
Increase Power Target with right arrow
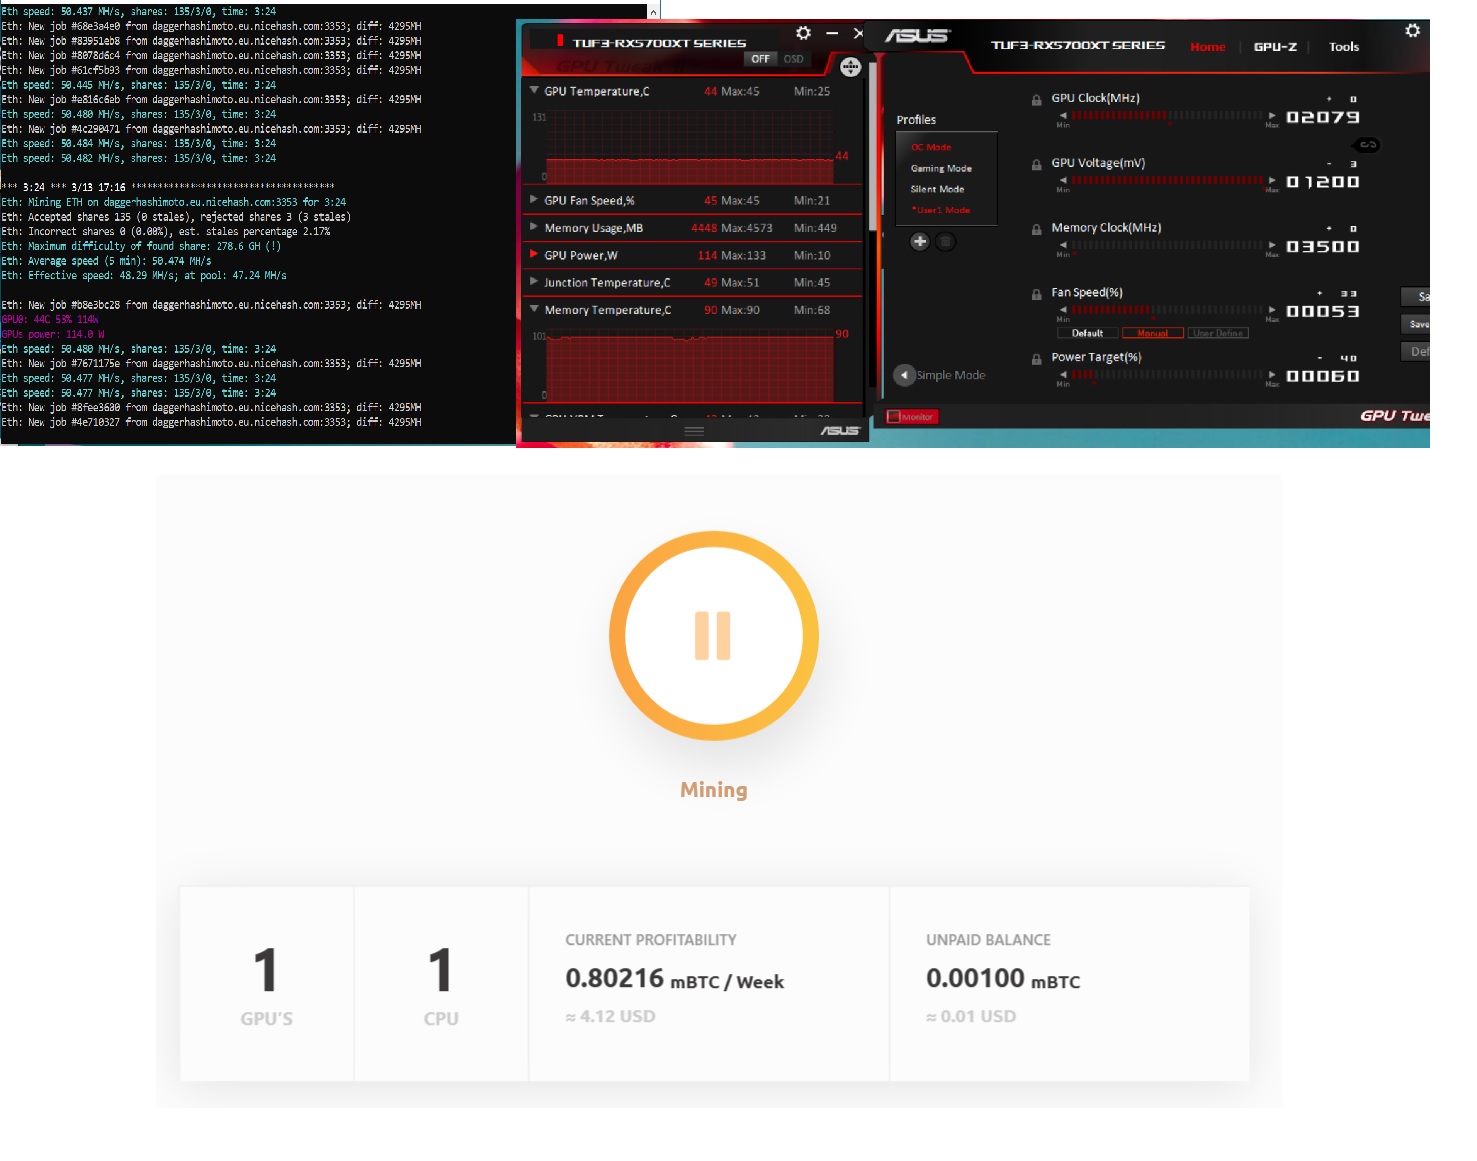pos(1272,375)
